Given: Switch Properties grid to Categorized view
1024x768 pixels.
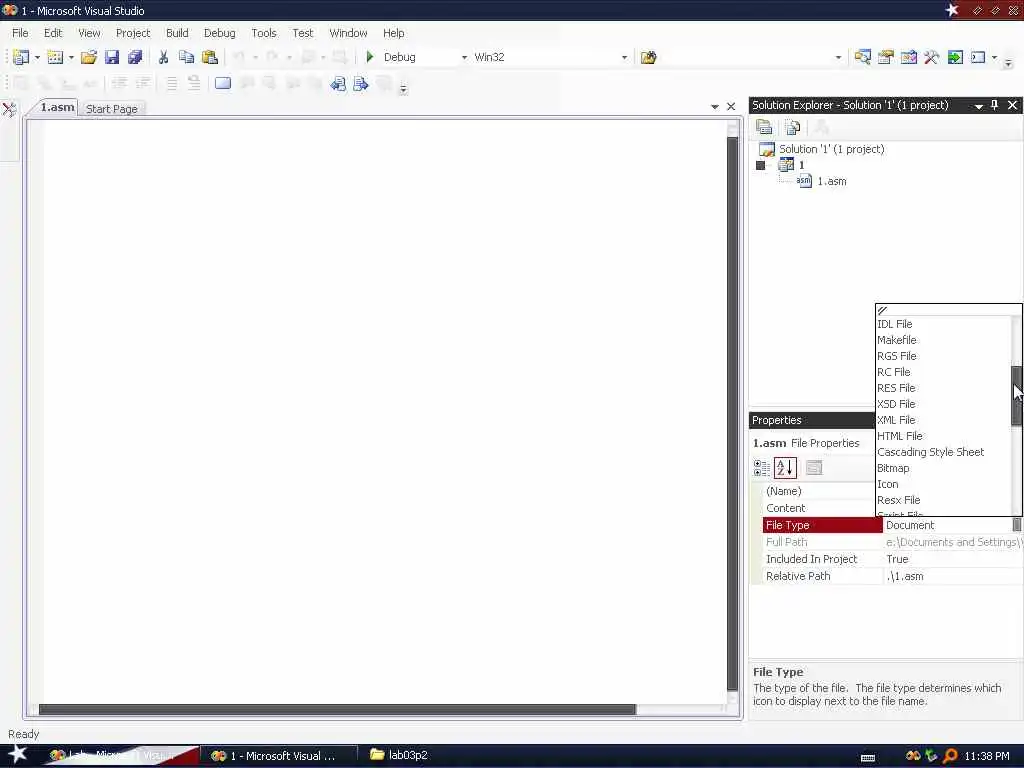Looking at the screenshot, I should [x=761, y=468].
